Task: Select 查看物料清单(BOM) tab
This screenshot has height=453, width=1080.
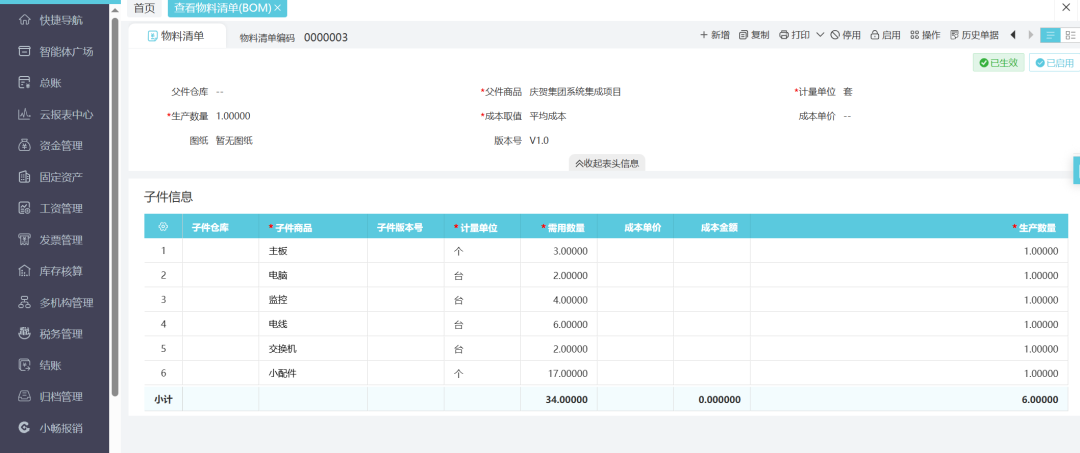Action: [222, 8]
